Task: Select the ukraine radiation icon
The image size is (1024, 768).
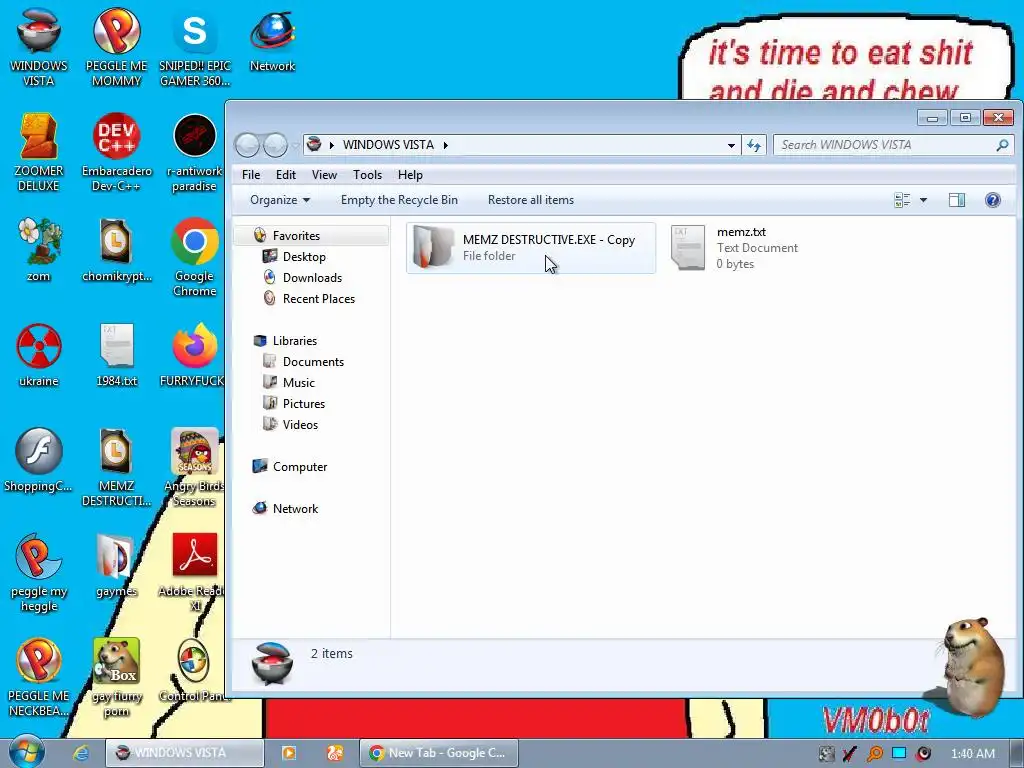Action: (x=39, y=355)
